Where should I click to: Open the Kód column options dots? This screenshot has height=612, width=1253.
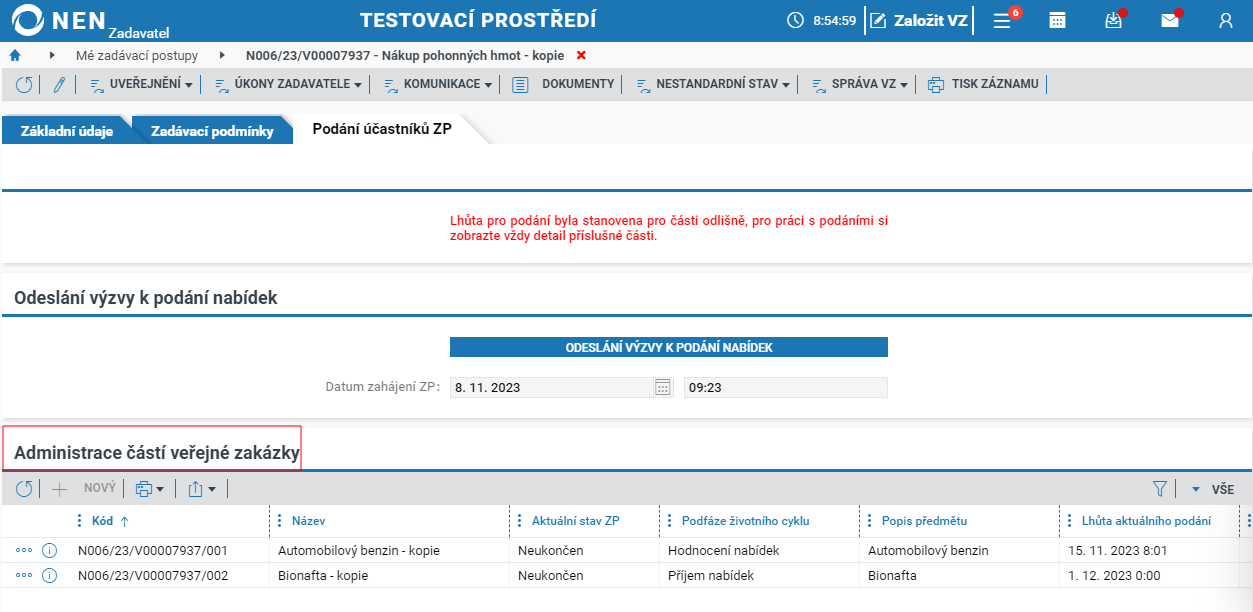[80, 521]
